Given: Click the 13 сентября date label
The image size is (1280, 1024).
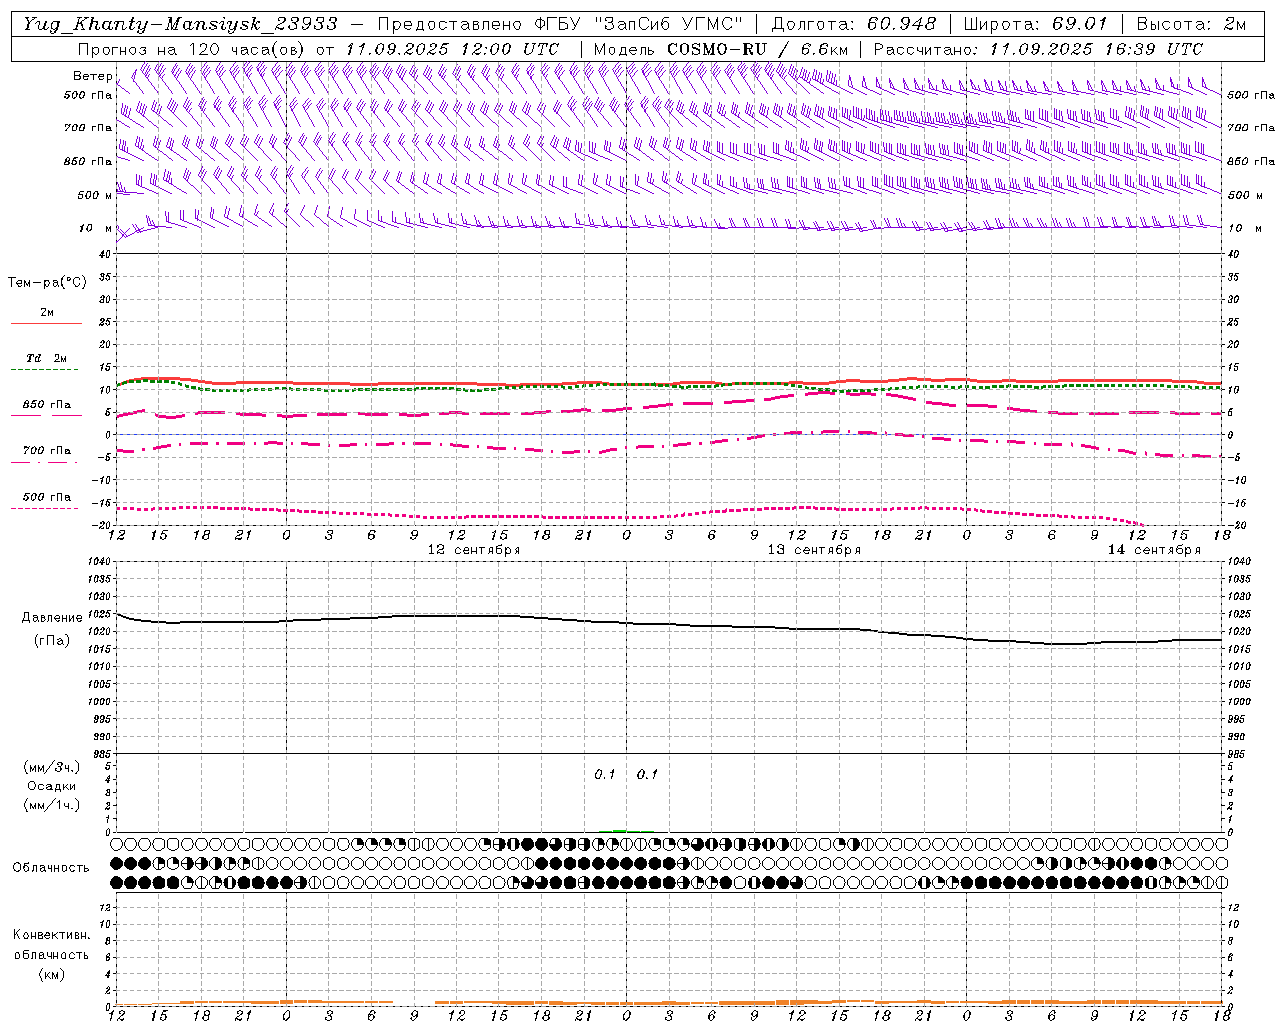Looking at the screenshot, I should [x=814, y=550].
